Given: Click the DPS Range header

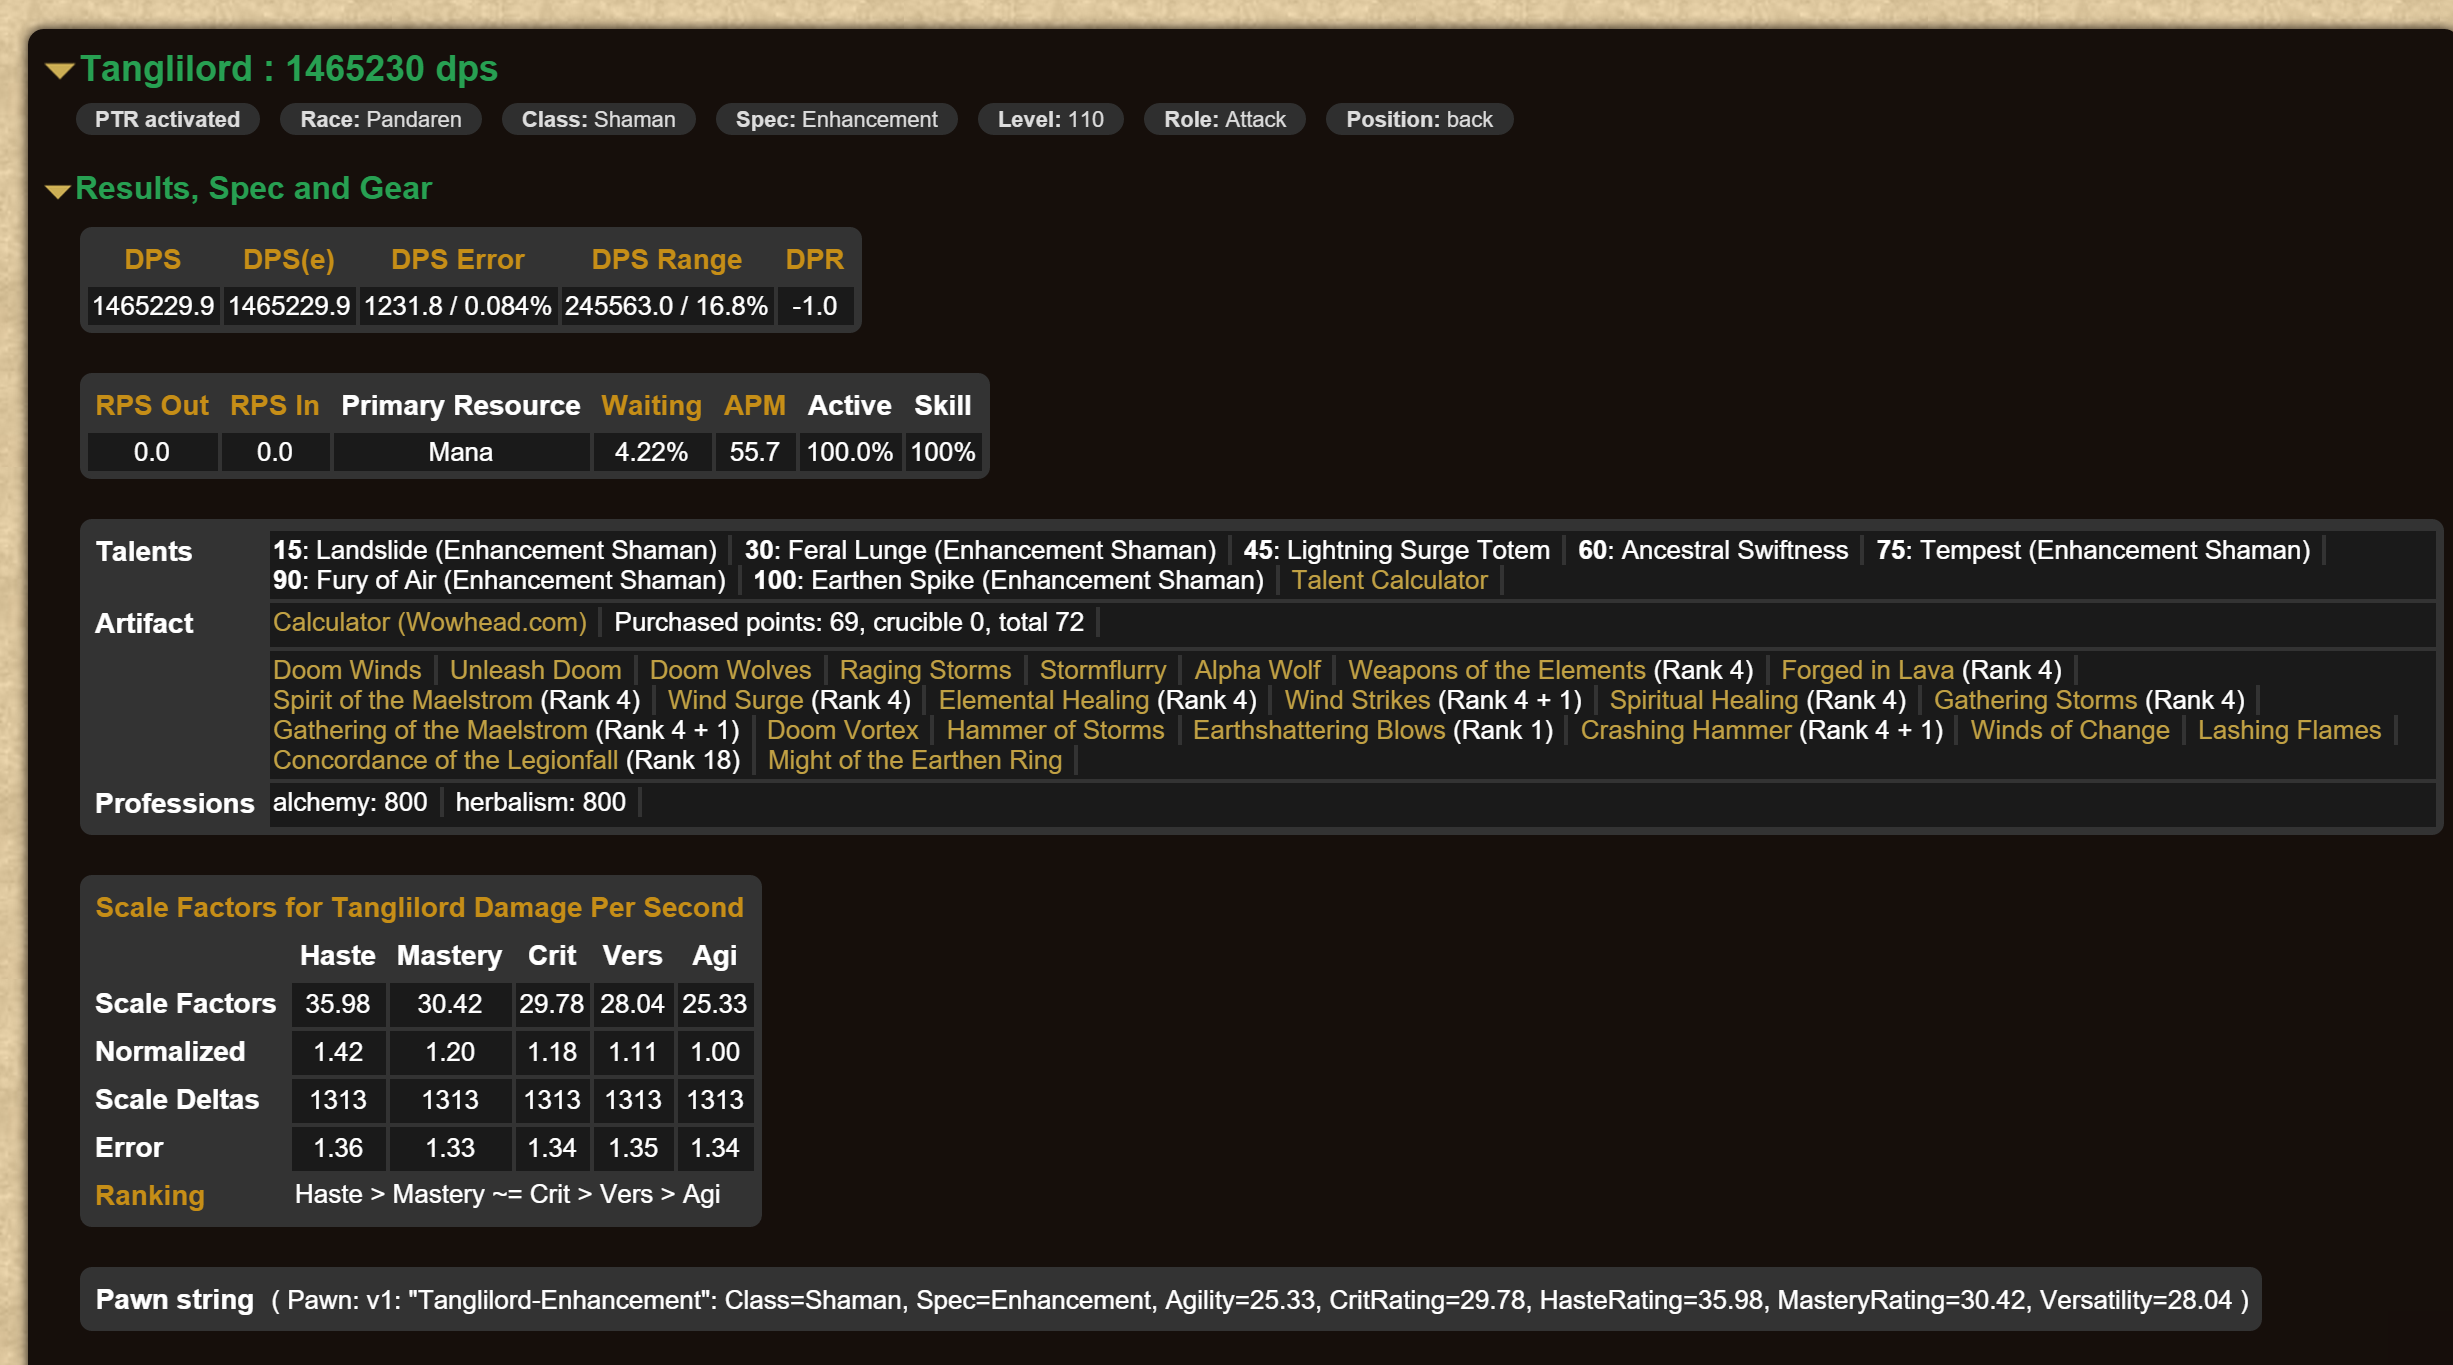Looking at the screenshot, I should [666, 259].
